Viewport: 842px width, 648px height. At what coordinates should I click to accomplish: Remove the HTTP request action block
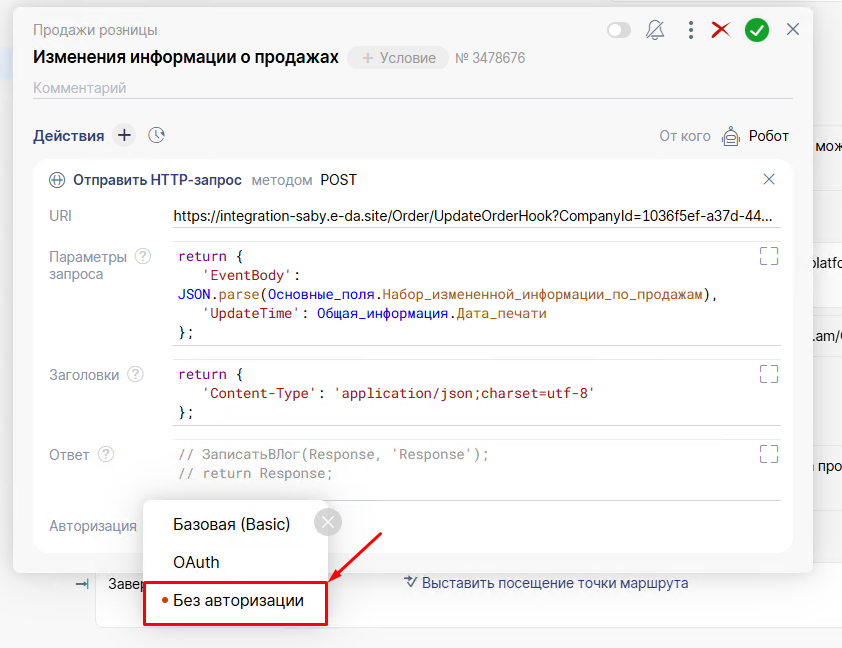769,180
